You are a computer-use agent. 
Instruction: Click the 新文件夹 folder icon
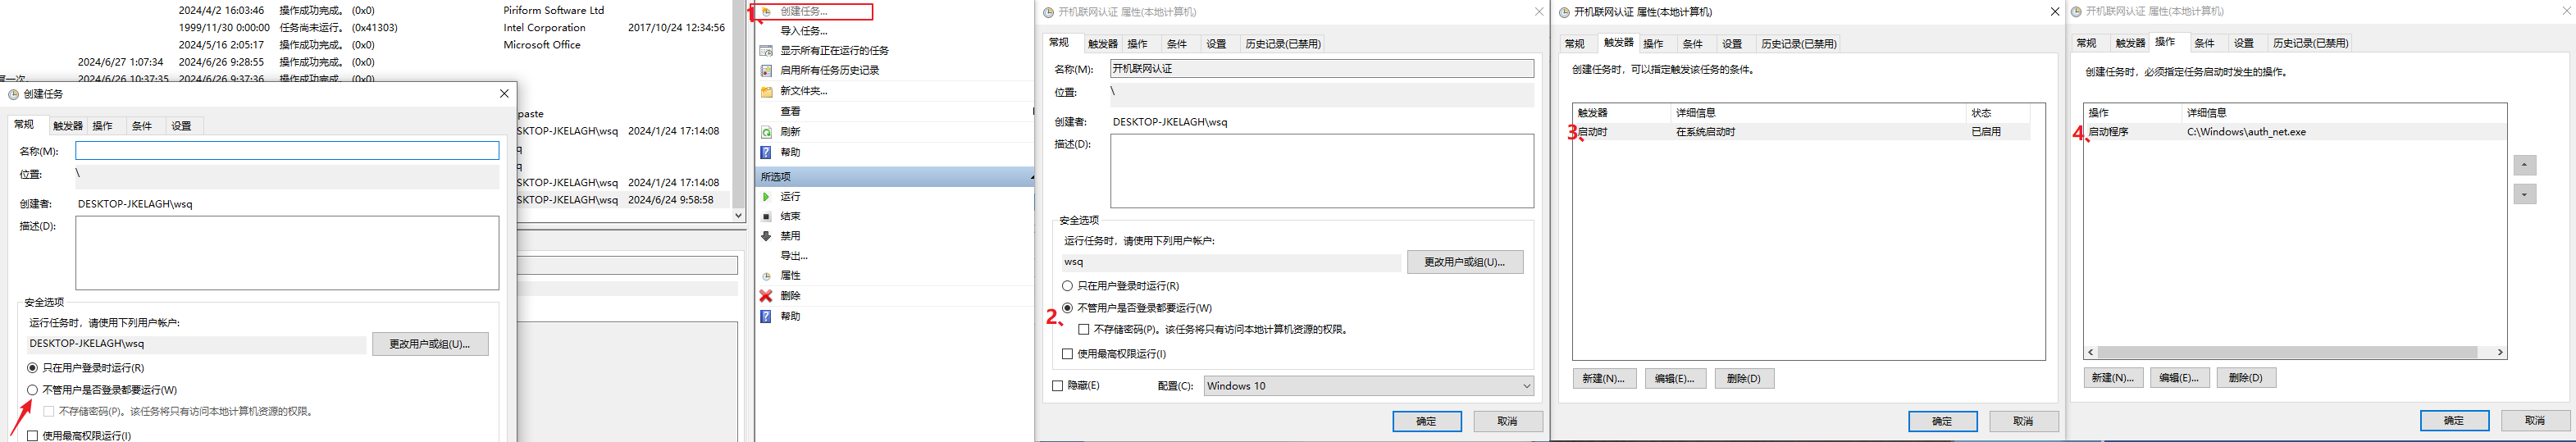coord(767,91)
